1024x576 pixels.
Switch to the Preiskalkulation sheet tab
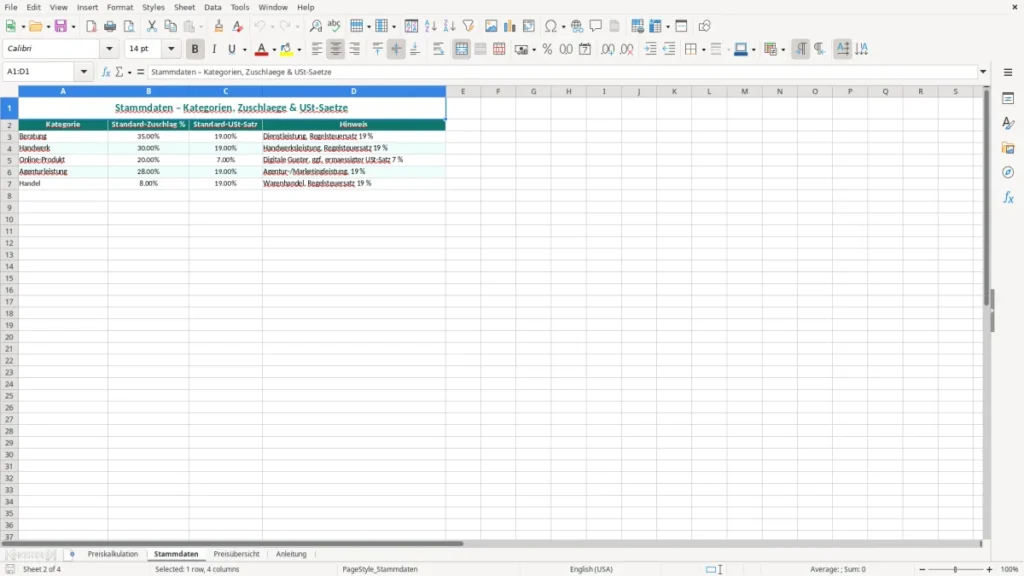113,554
